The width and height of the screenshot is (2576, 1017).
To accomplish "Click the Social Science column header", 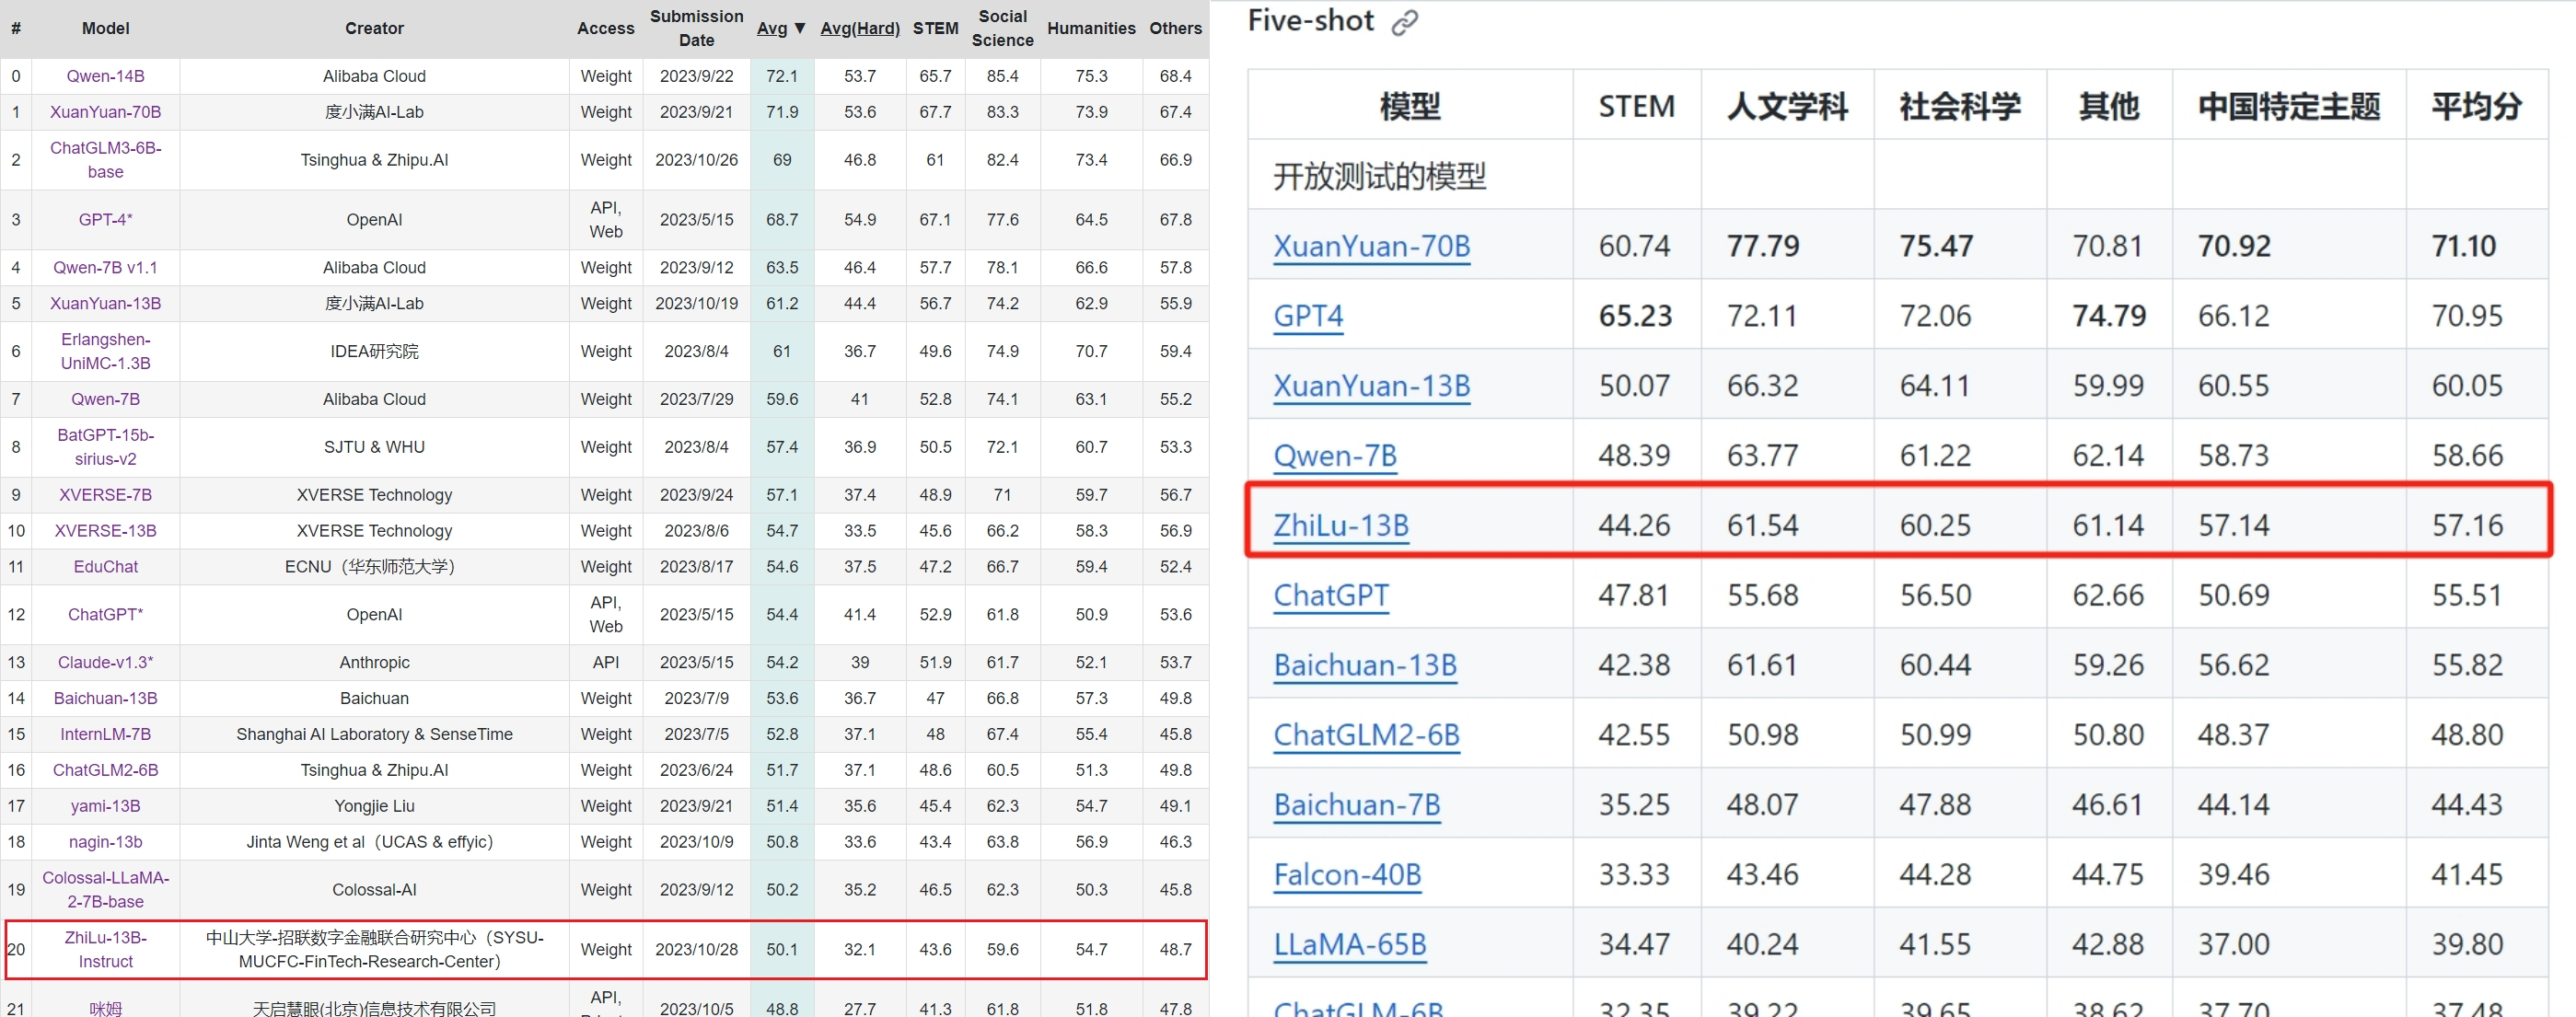I will coord(1003,29).
